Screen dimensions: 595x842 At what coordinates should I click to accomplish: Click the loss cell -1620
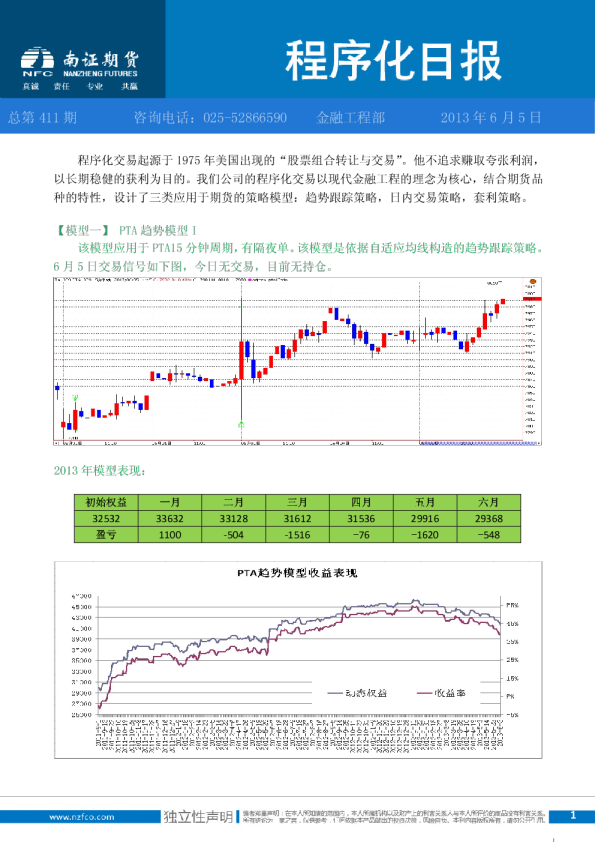pyautogui.click(x=425, y=534)
